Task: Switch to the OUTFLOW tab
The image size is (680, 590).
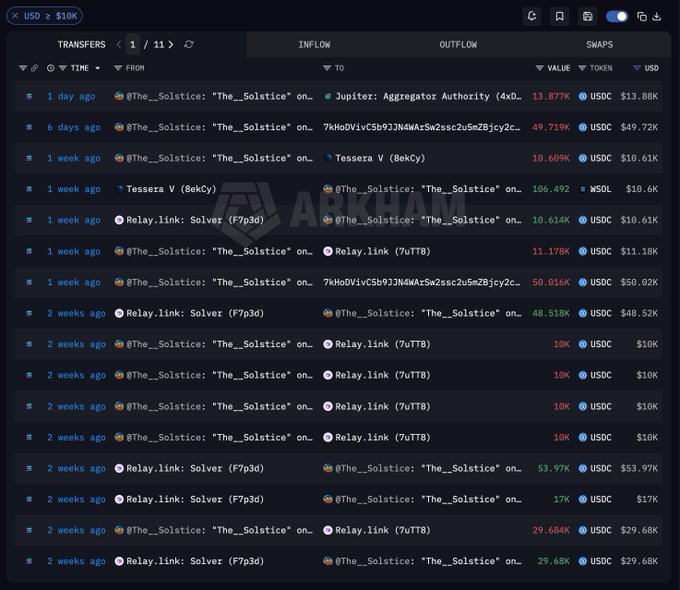Action: coord(458,44)
